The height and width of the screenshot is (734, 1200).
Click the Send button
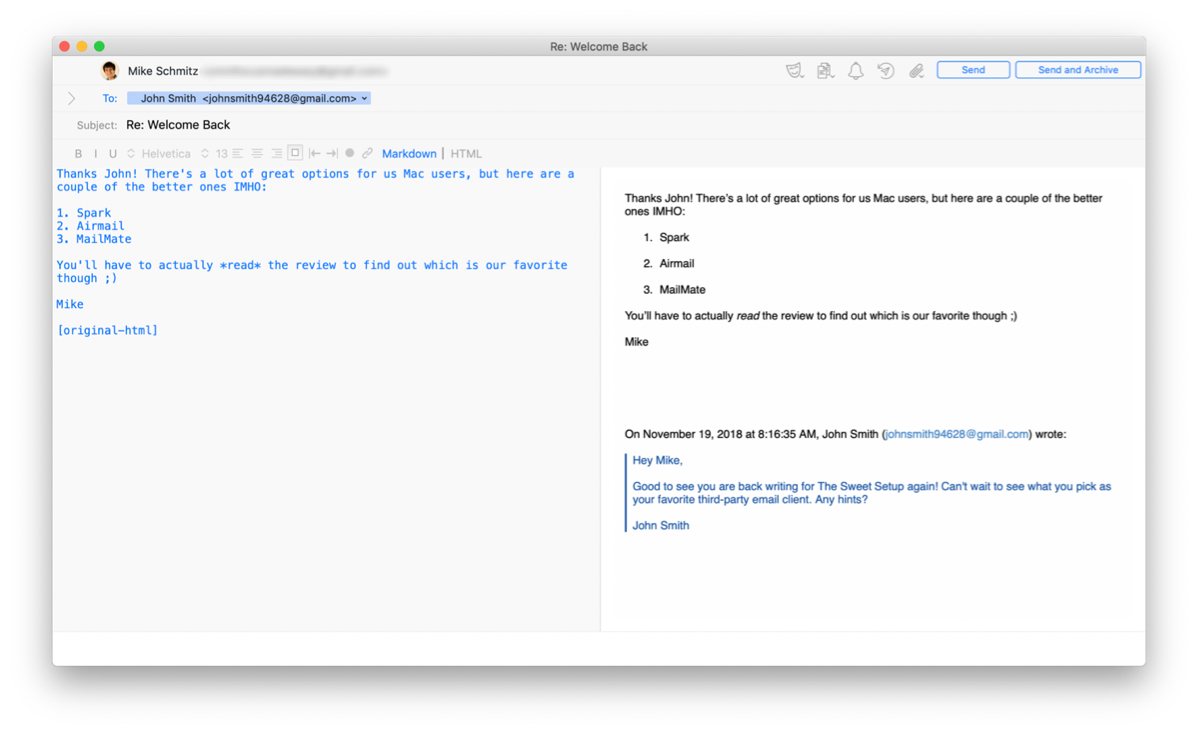(973, 70)
